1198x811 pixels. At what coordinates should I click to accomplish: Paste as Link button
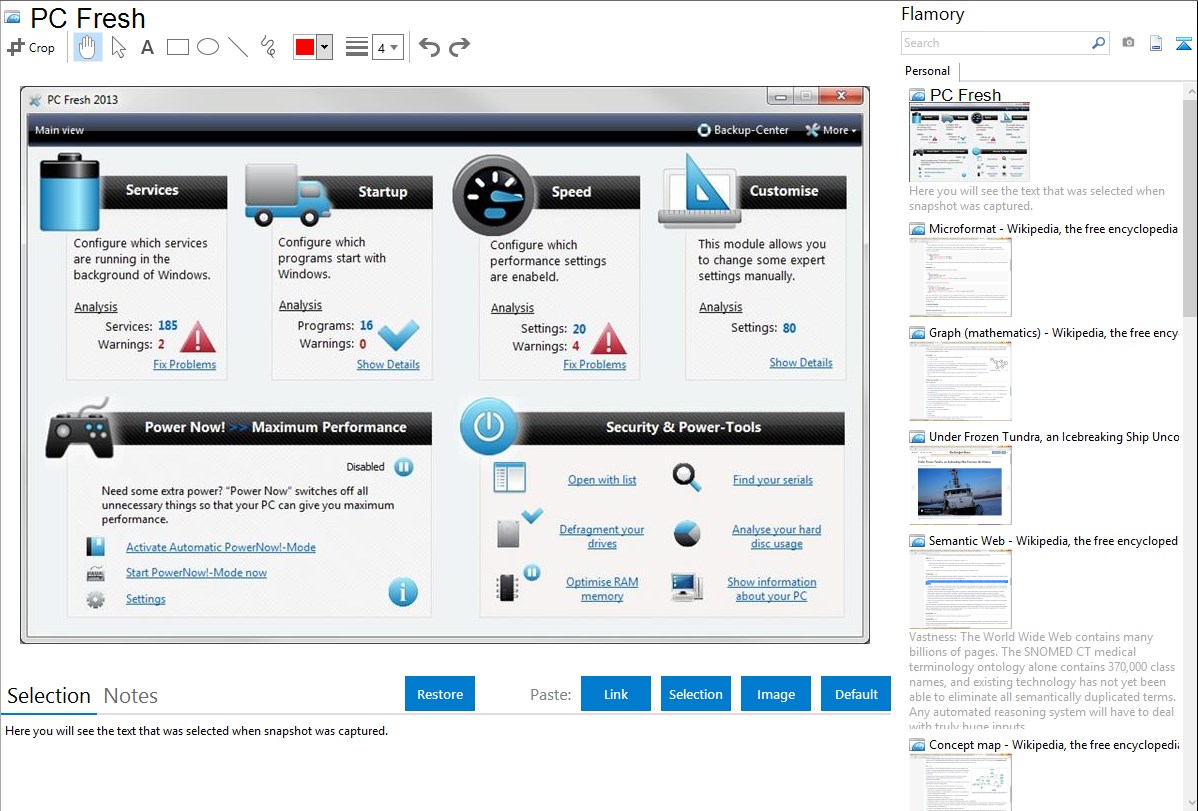pyautogui.click(x=616, y=694)
